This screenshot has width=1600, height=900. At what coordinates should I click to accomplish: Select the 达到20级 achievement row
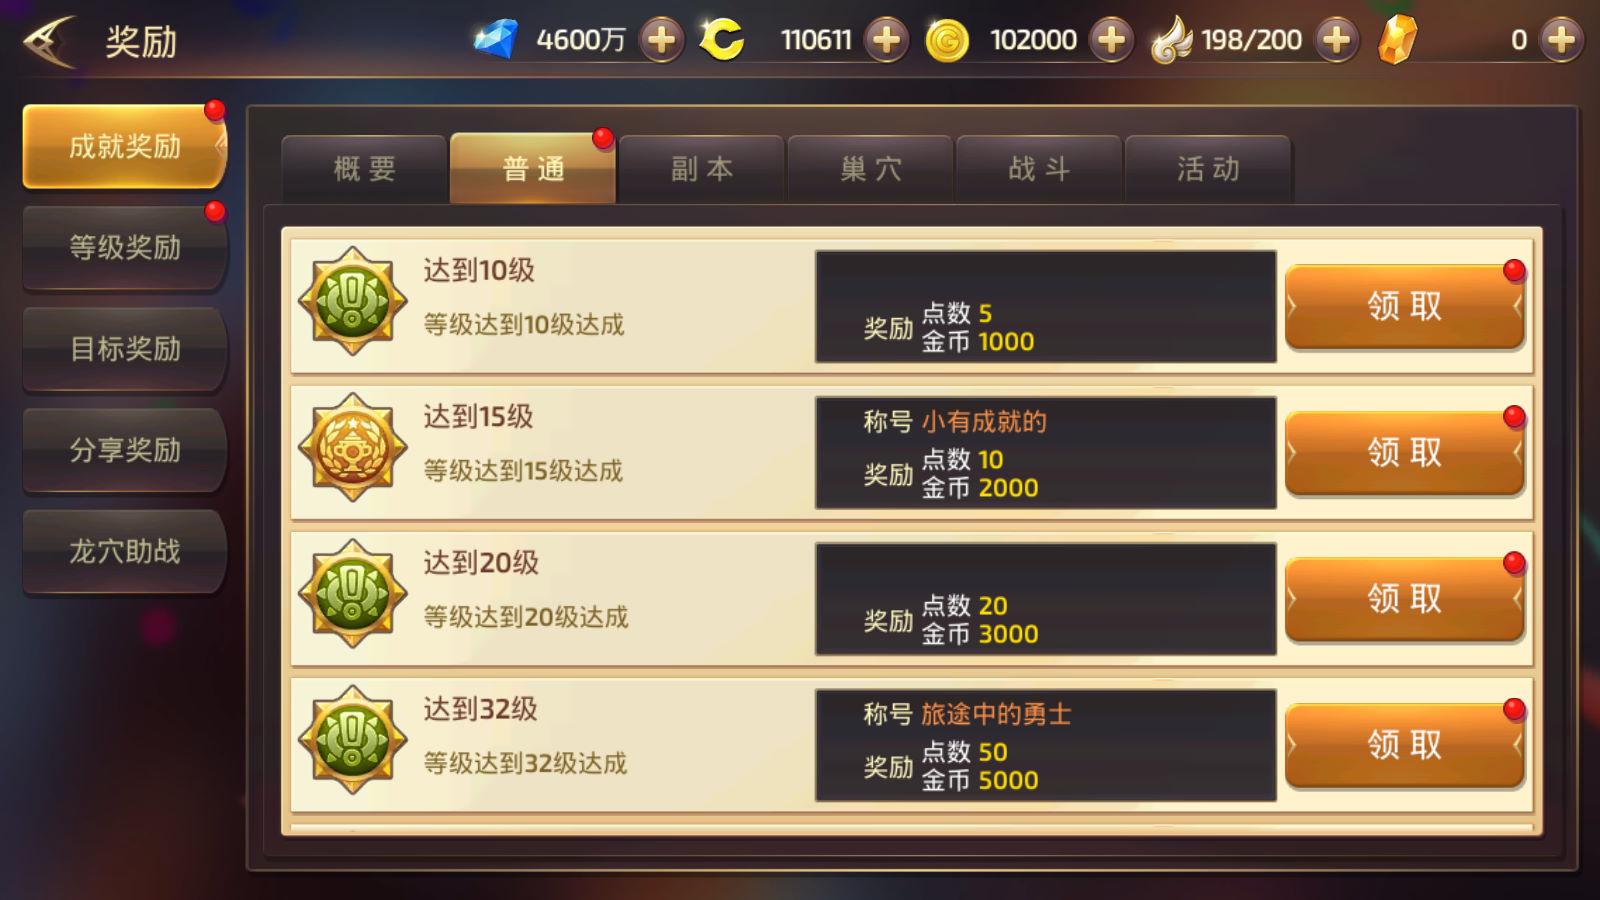pos(912,599)
